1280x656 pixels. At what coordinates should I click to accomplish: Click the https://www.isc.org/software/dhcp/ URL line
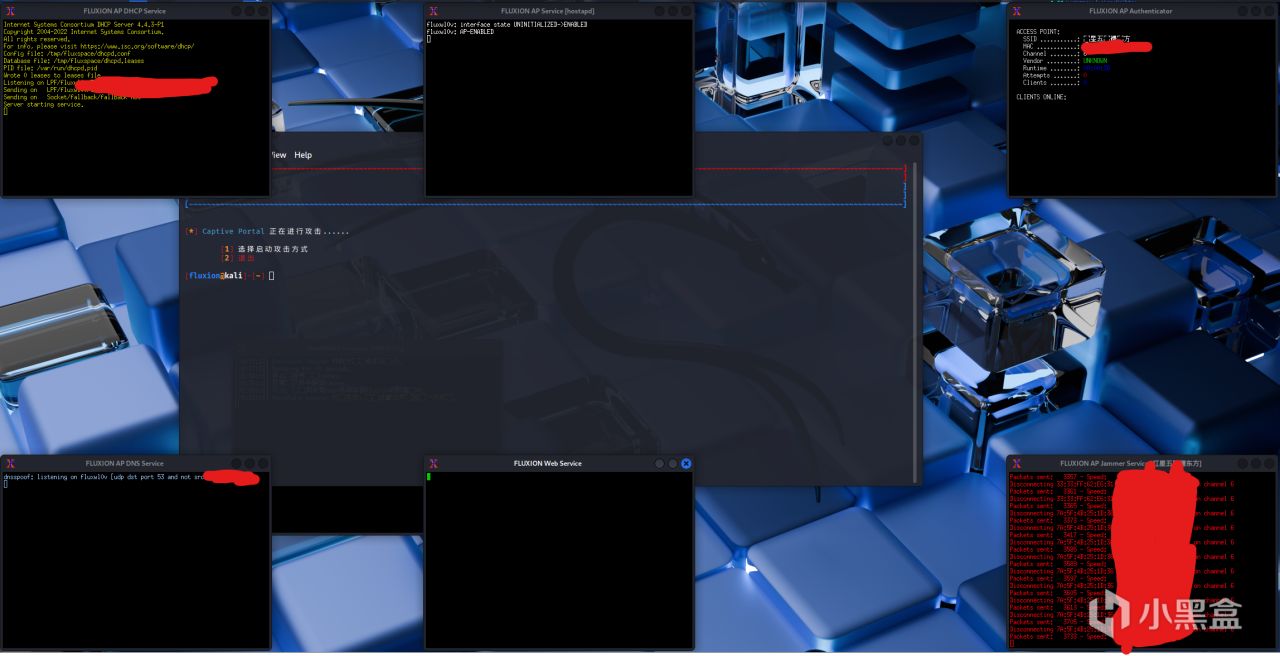tap(99, 45)
